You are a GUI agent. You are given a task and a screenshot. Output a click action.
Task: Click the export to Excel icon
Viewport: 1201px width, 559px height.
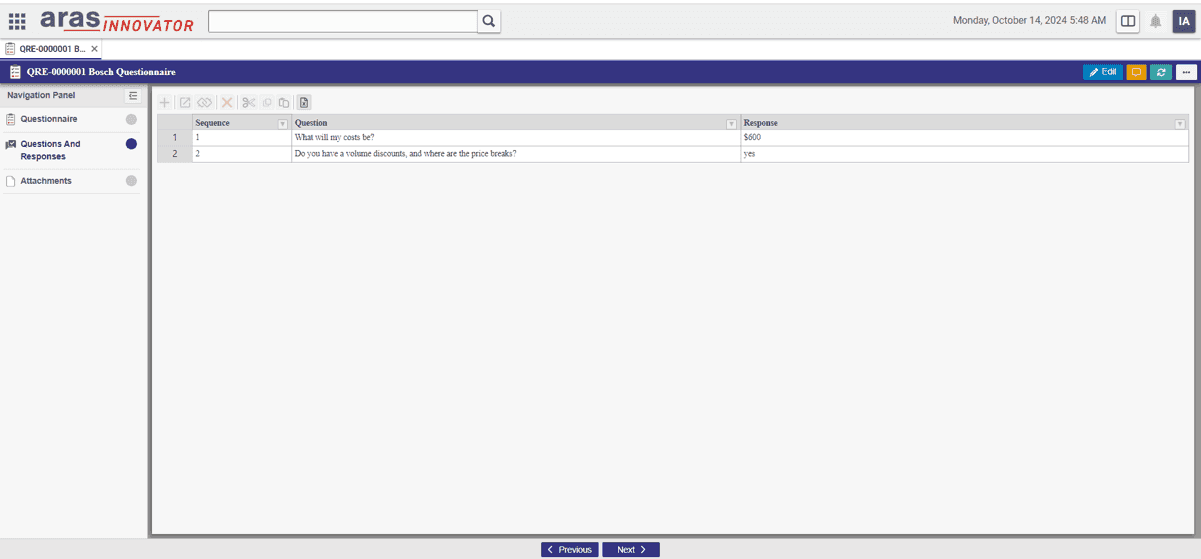304,102
